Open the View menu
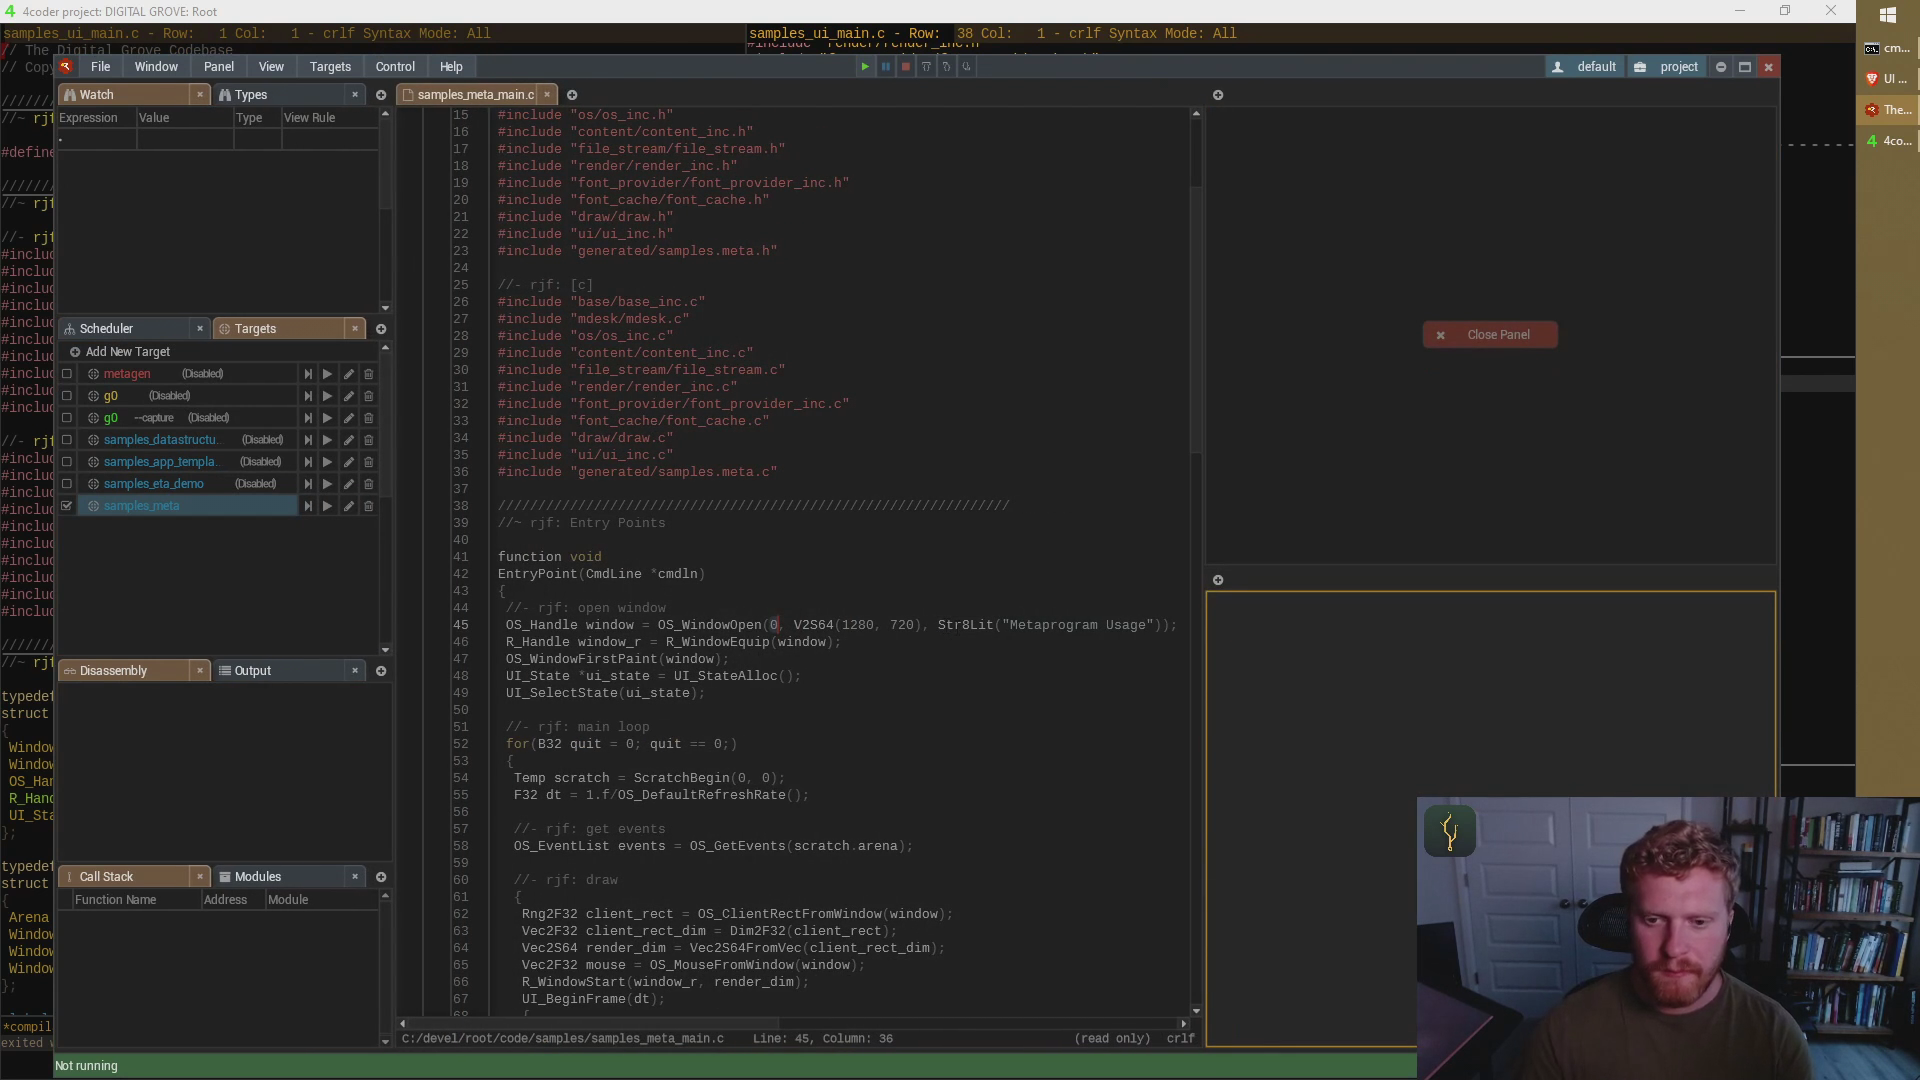The width and height of the screenshot is (1920, 1080). [x=271, y=67]
